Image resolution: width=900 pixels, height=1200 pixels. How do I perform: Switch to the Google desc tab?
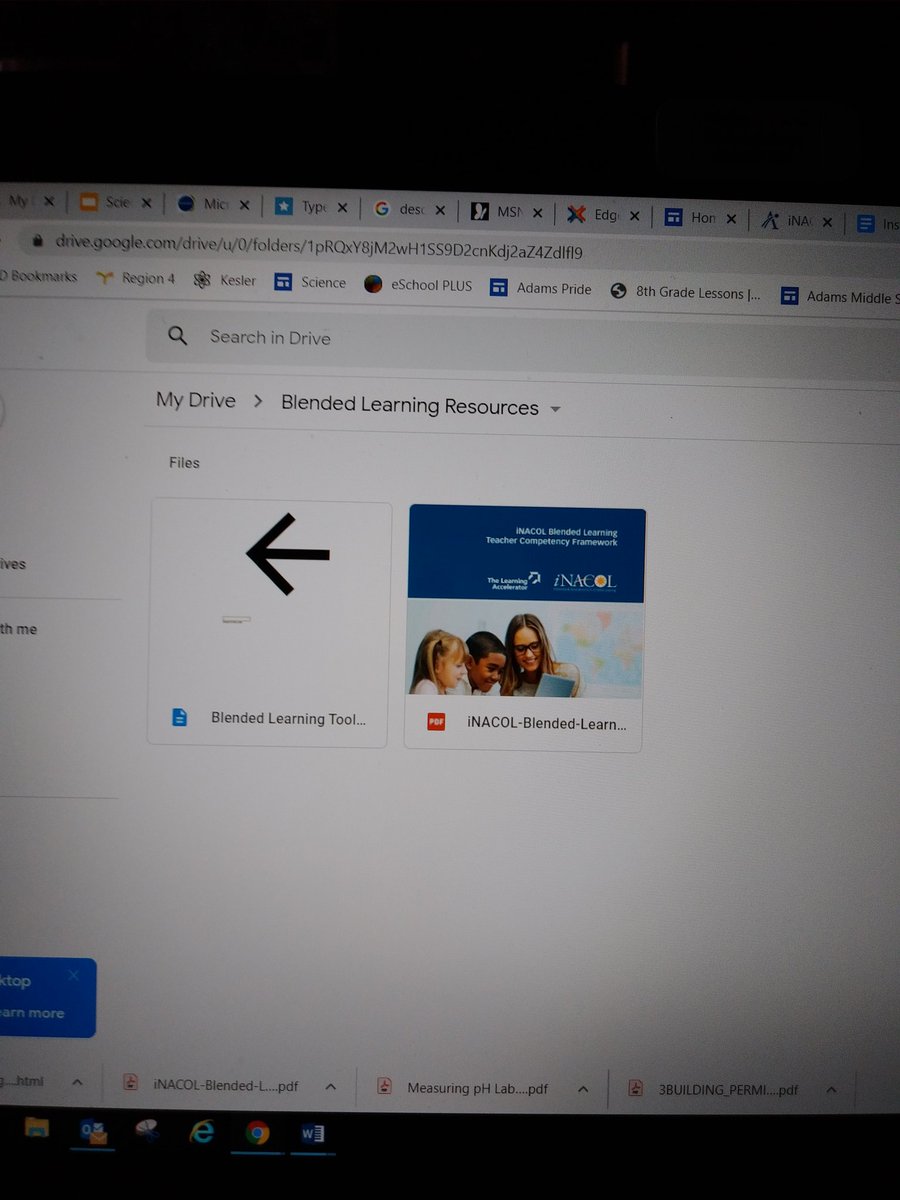coord(398,210)
